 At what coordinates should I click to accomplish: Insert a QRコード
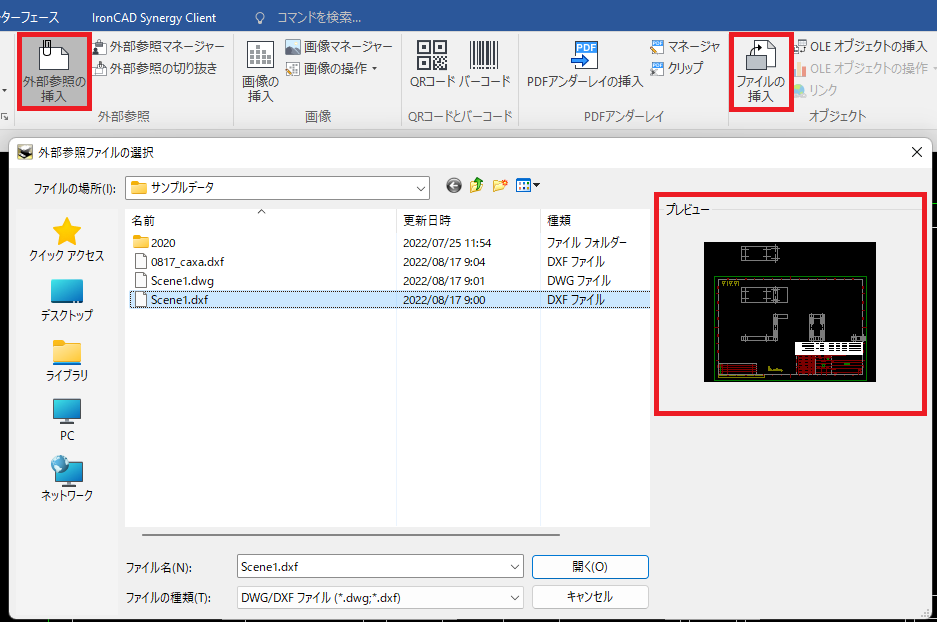point(432,63)
